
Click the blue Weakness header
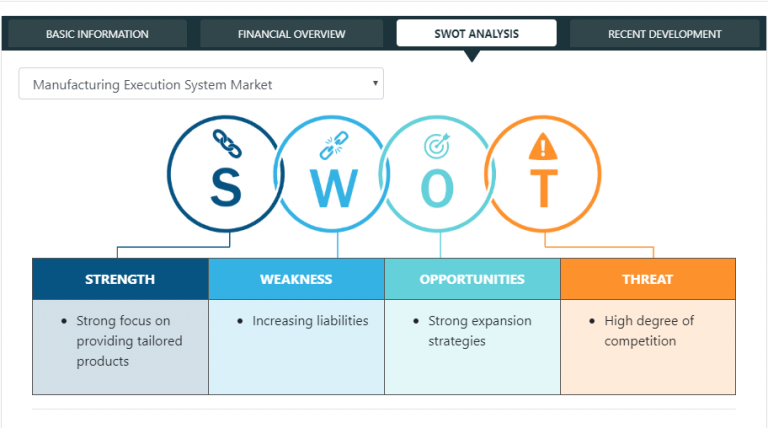click(296, 279)
